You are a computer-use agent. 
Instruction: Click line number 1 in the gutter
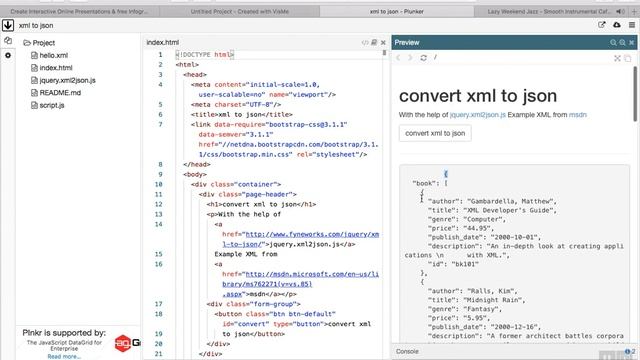(160, 55)
